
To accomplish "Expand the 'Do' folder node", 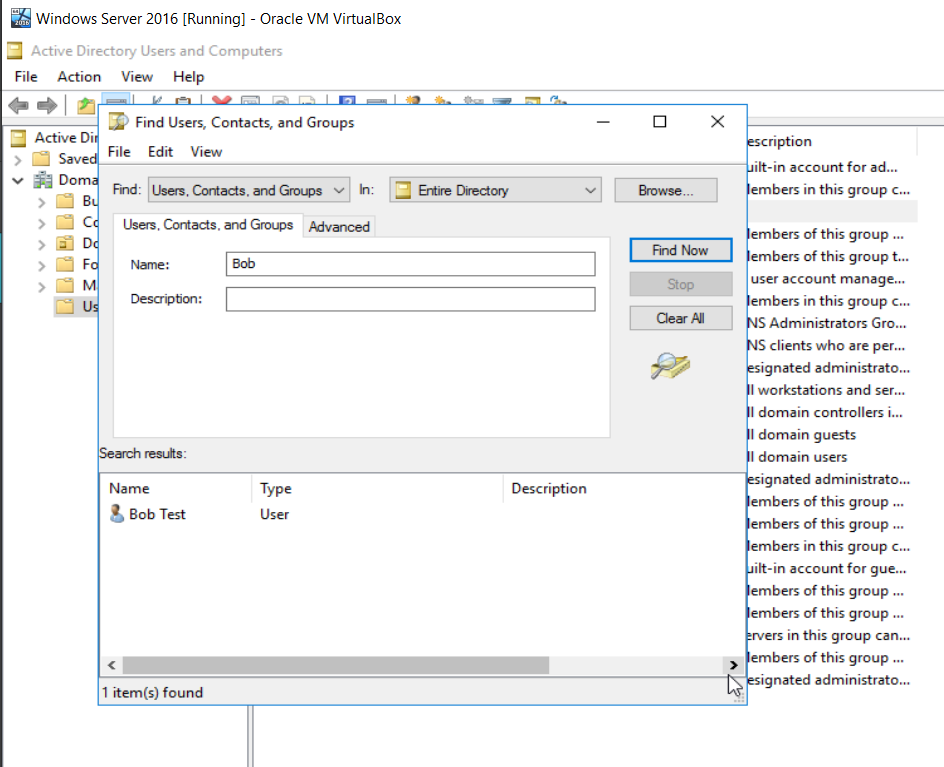I will click(x=41, y=245).
